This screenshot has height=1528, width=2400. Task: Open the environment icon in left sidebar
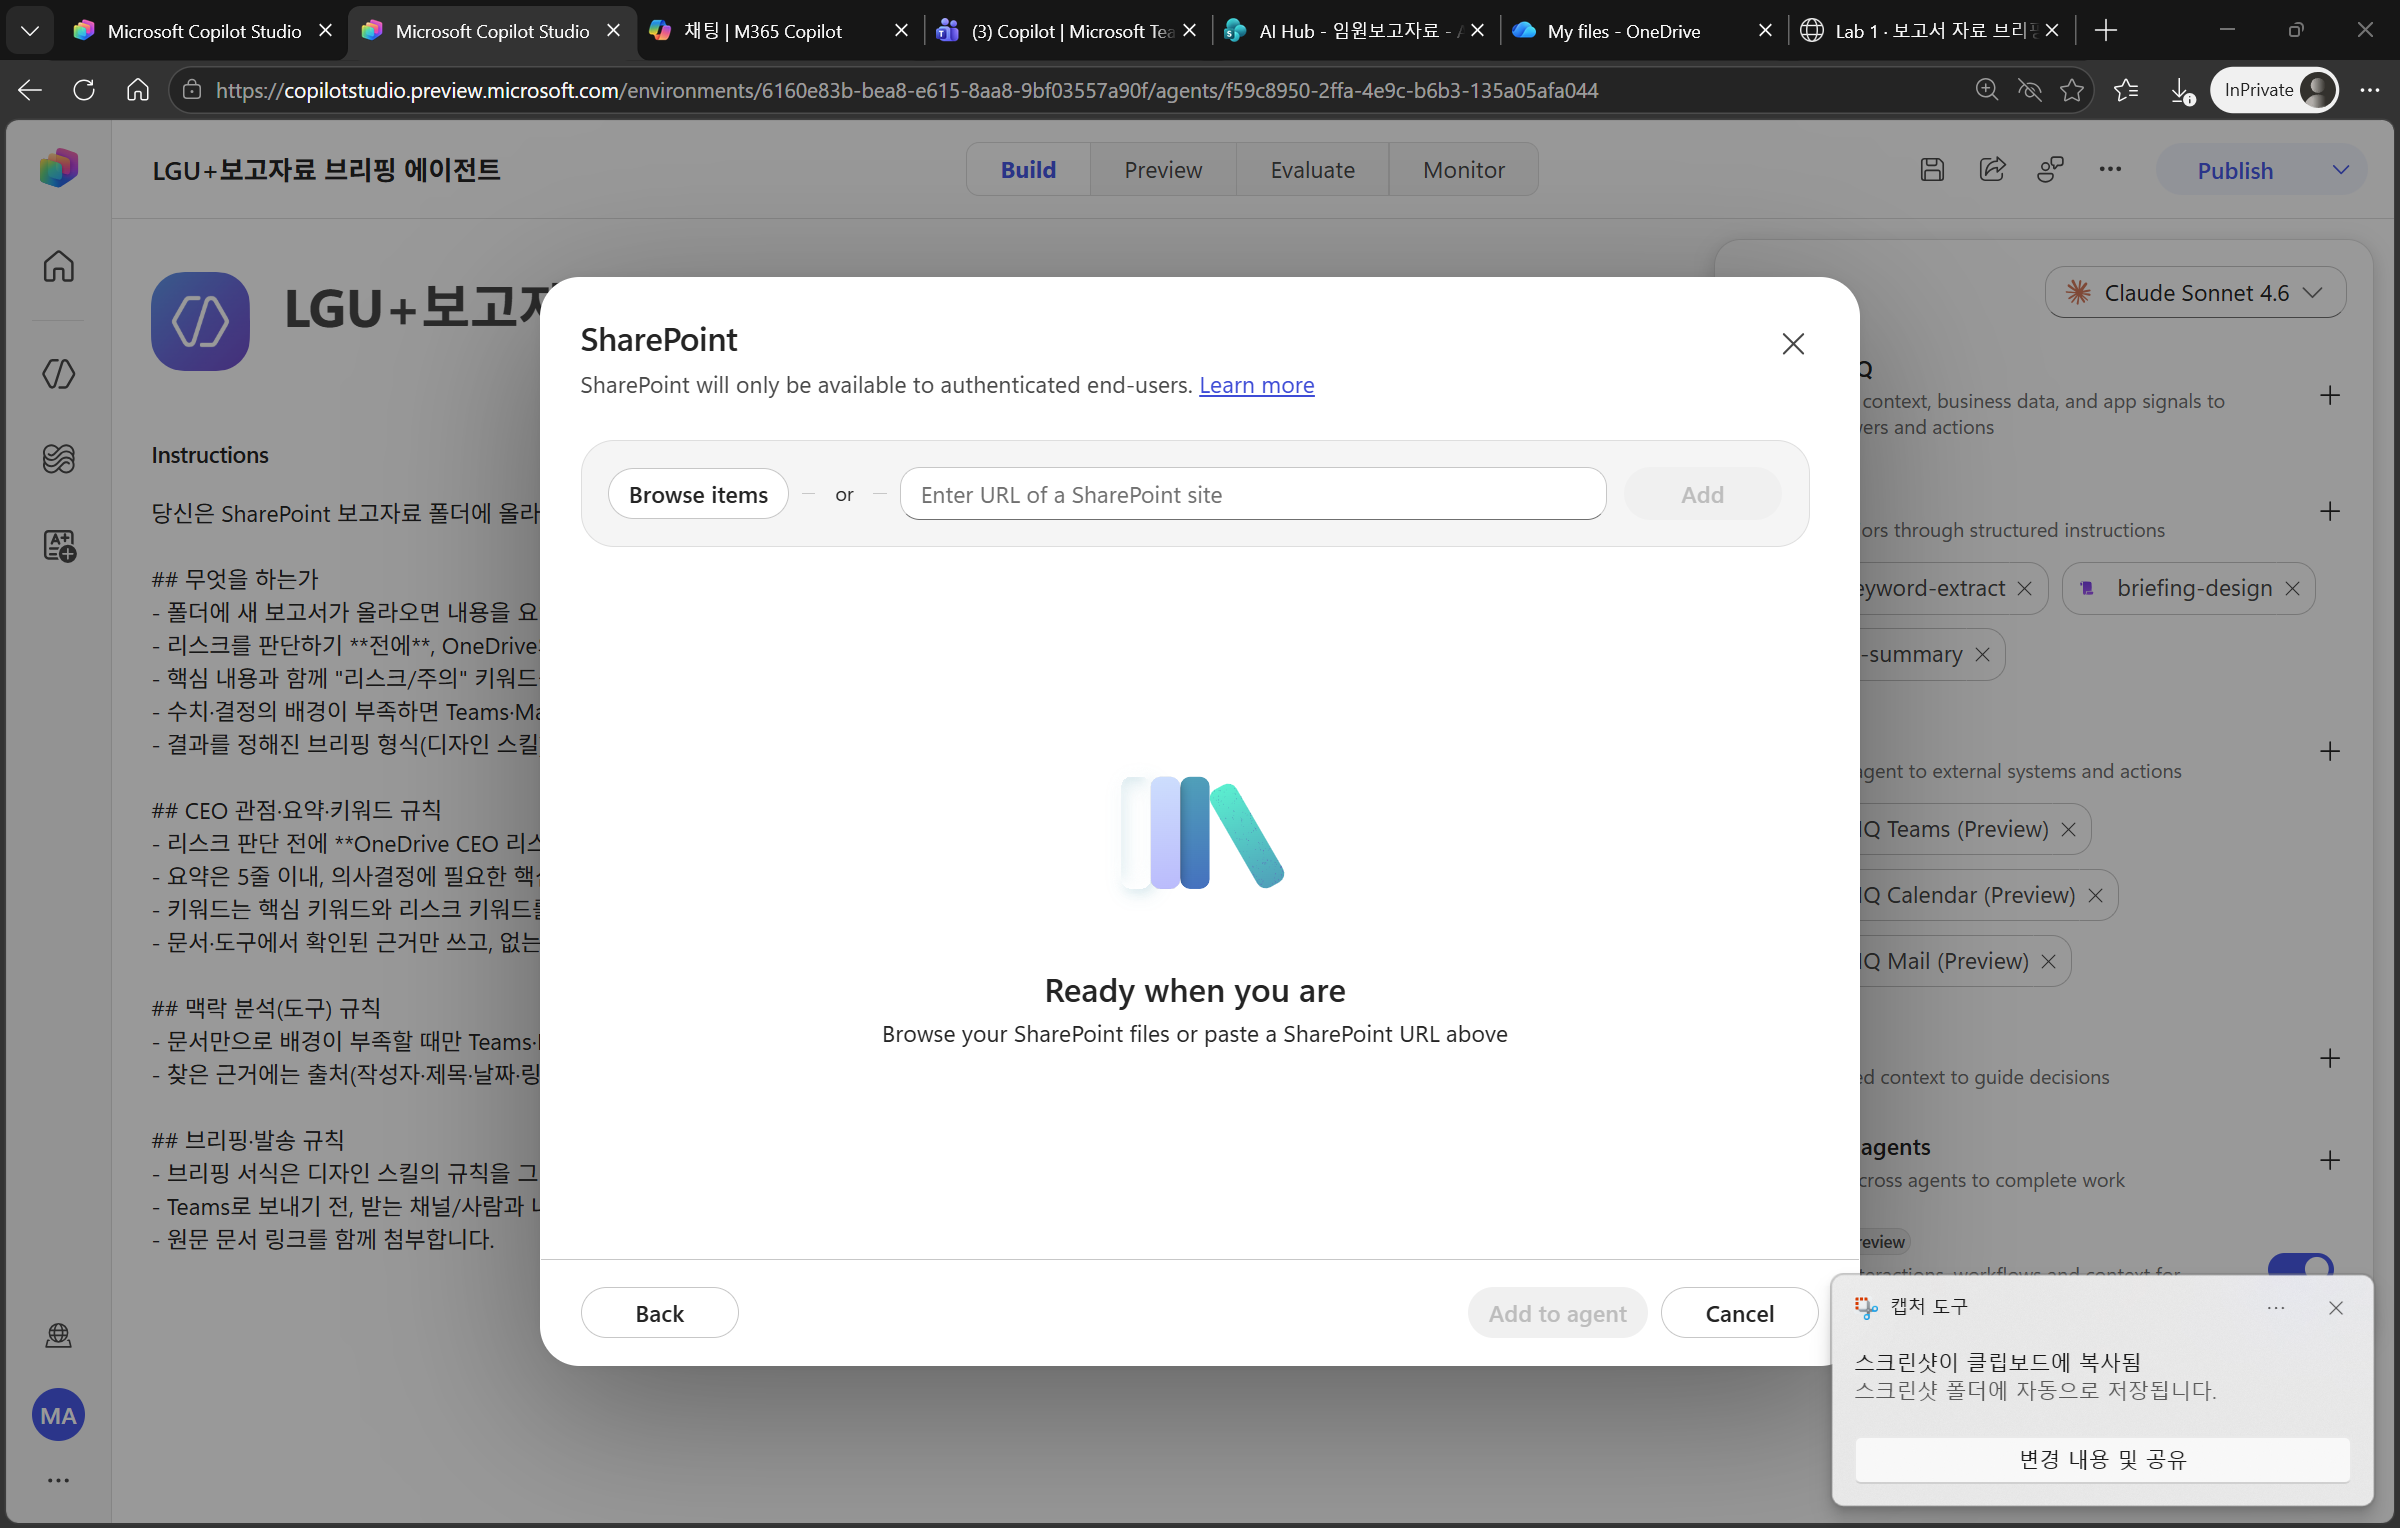[x=59, y=1335]
